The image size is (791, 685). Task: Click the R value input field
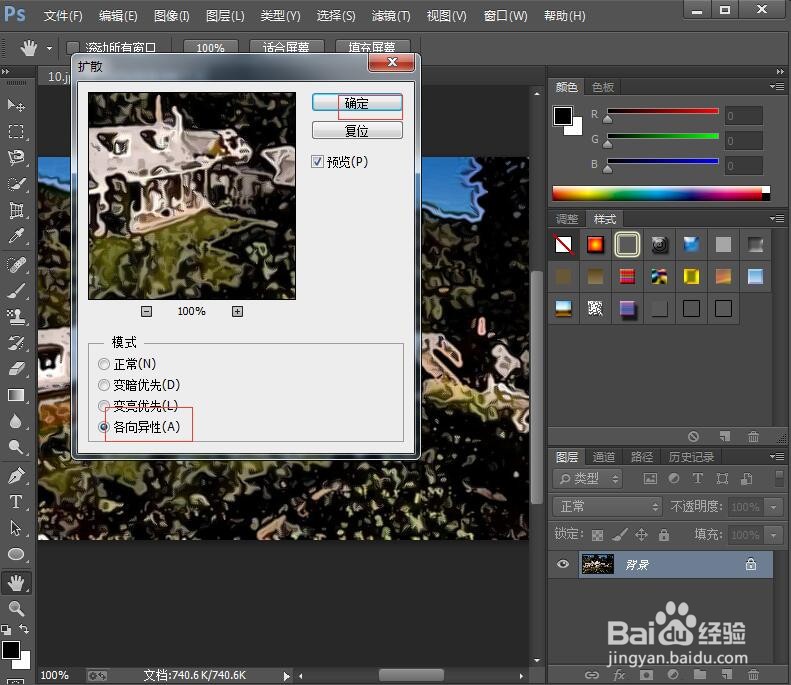(744, 116)
